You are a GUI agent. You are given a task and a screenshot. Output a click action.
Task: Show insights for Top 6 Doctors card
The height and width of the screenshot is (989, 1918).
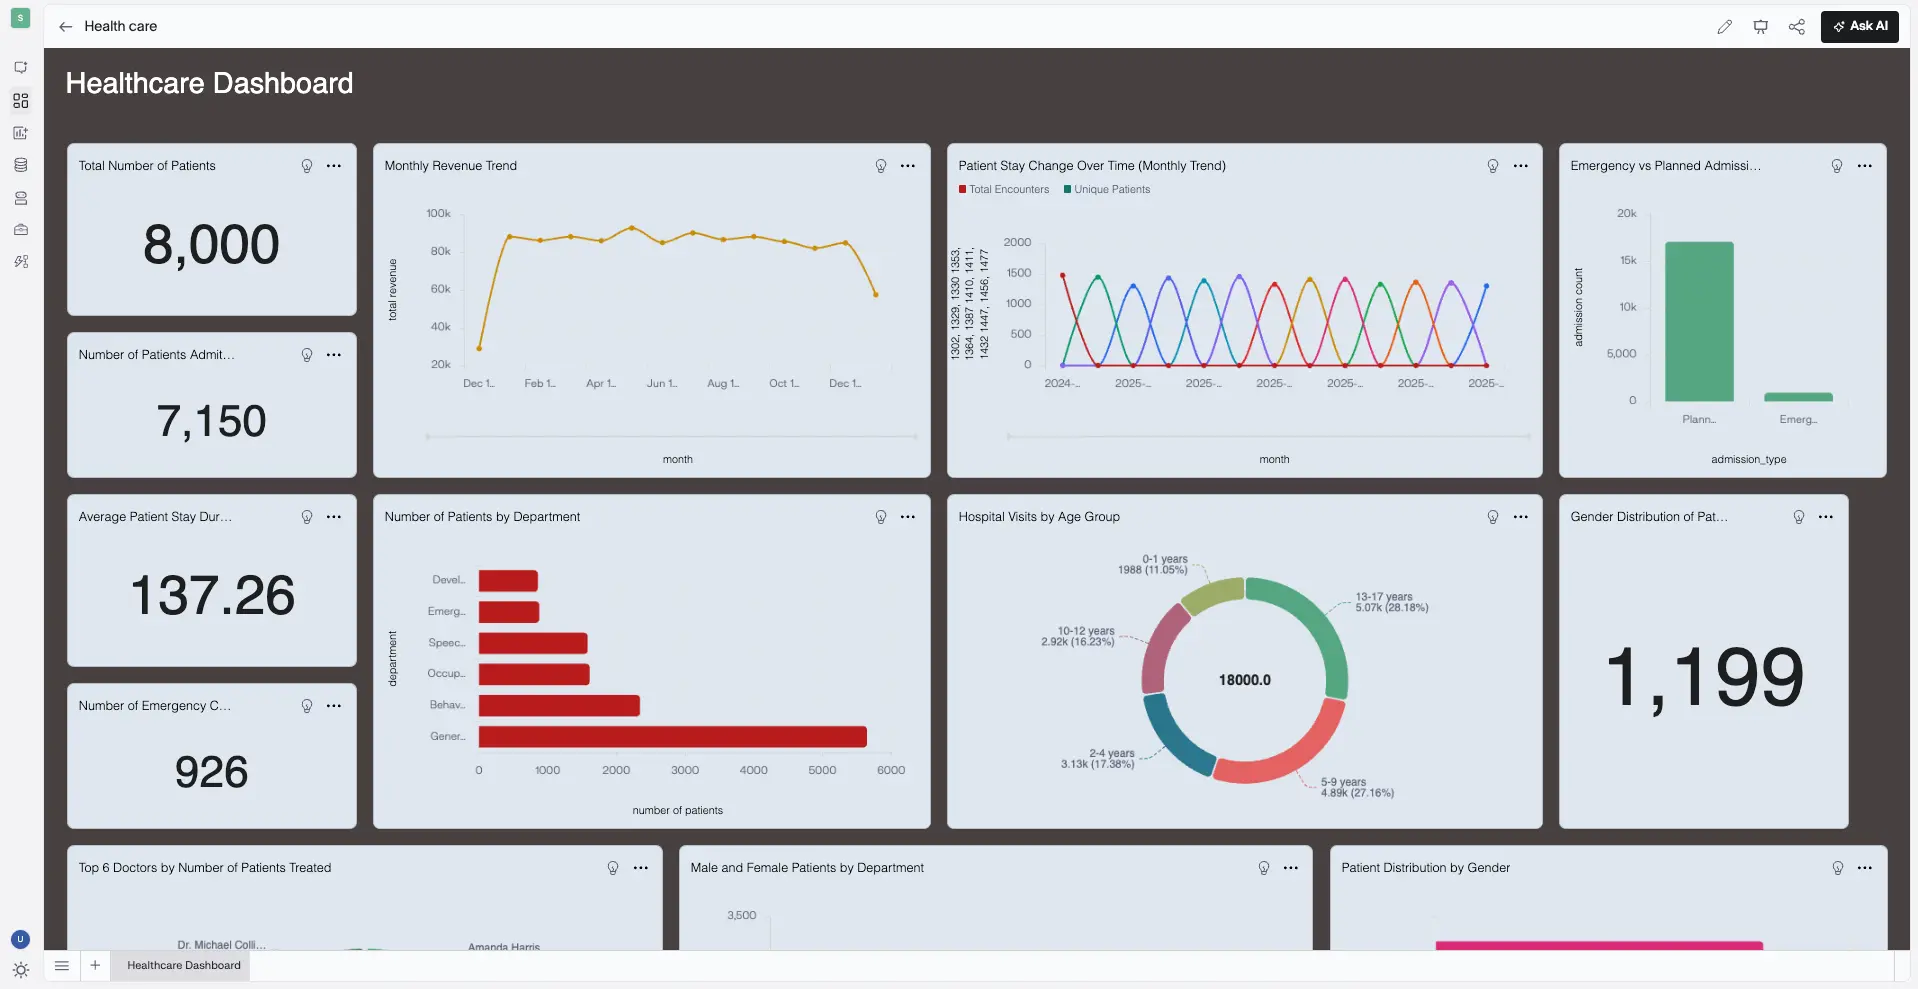[613, 868]
